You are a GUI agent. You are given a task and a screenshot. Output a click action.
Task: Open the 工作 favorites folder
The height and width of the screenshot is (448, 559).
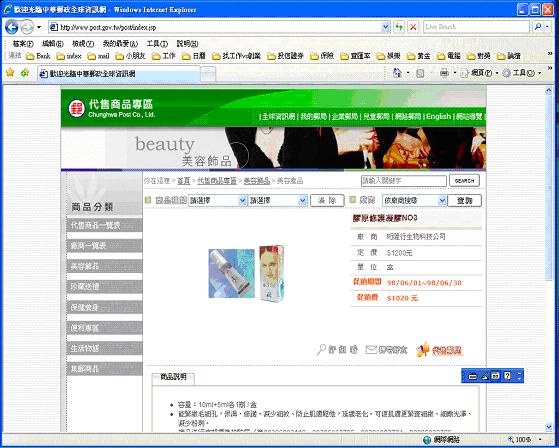(x=164, y=56)
